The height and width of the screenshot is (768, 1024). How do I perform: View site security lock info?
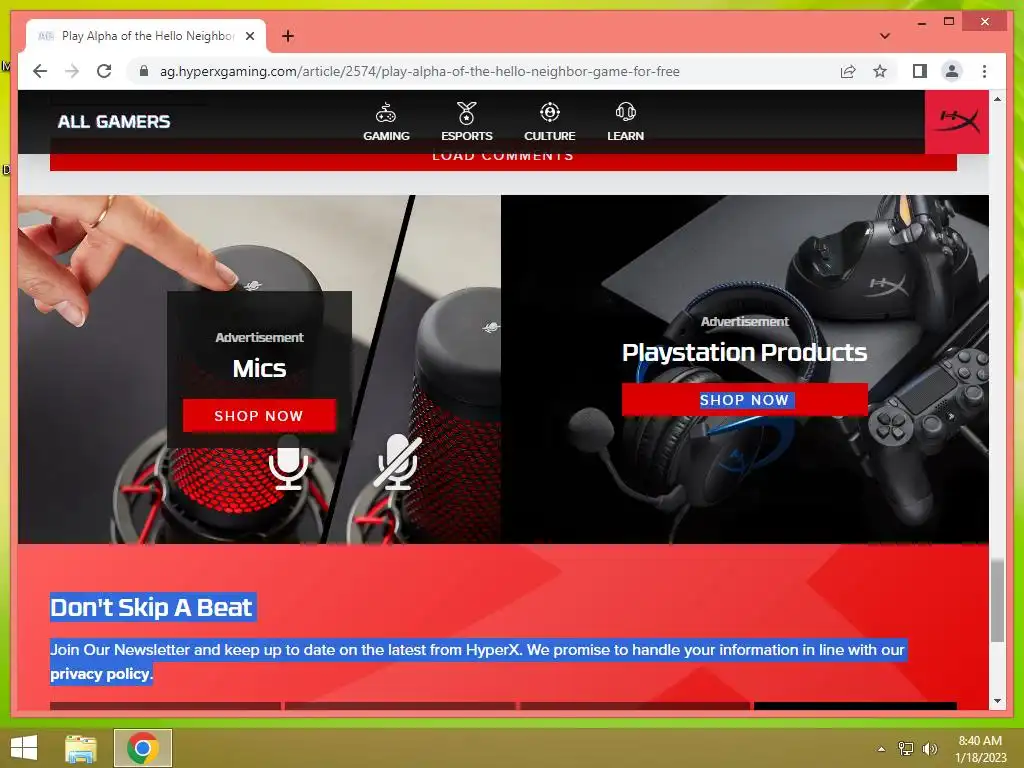[x=144, y=71]
